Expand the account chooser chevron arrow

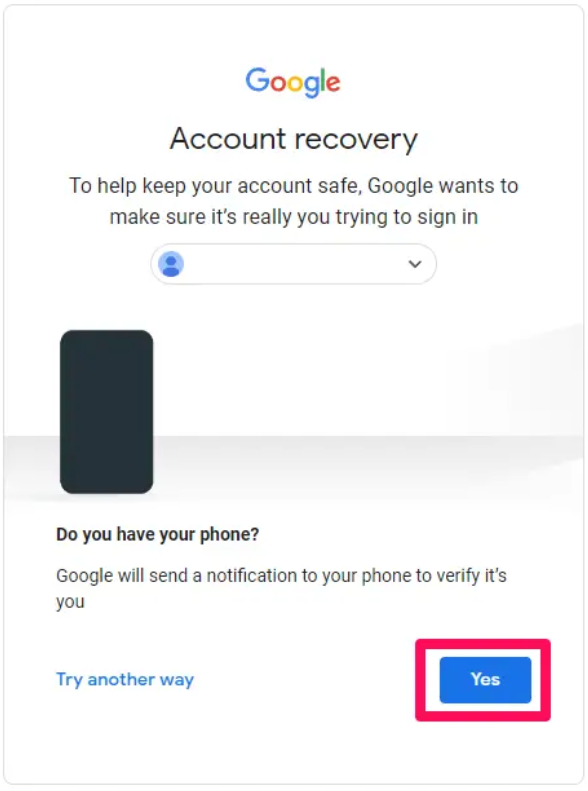point(415,264)
